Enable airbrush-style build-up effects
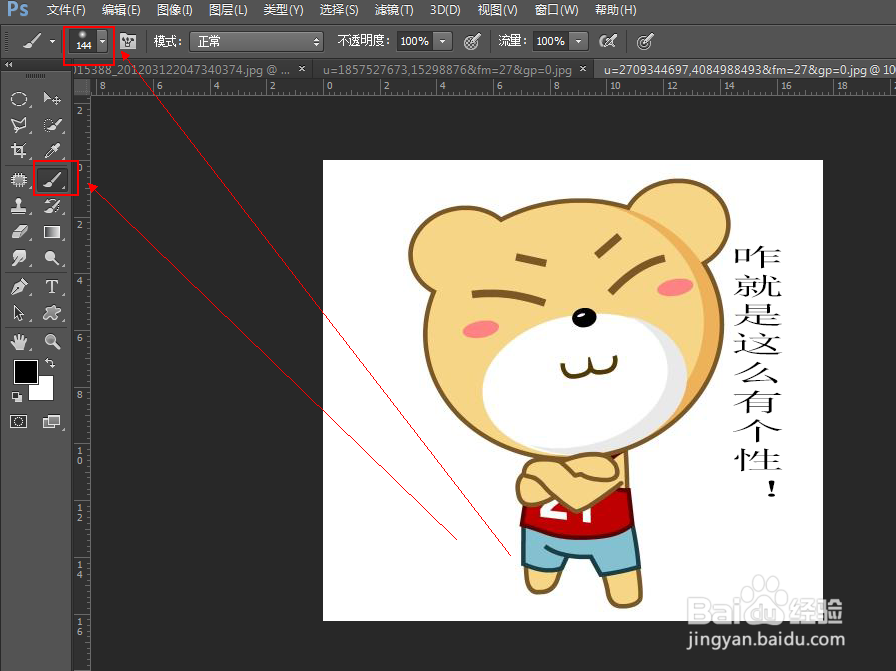The height and width of the screenshot is (671, 896). click(x=607, y=41)
